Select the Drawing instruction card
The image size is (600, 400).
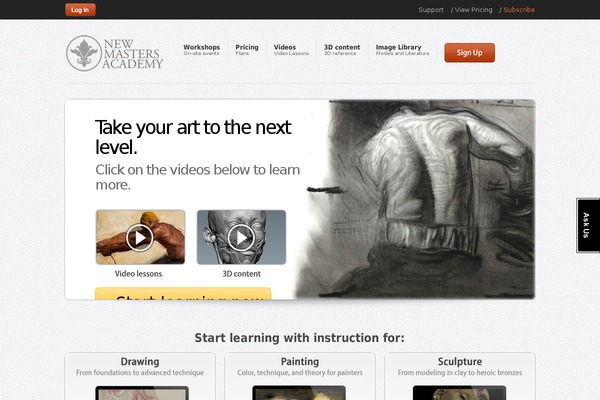tap(140, 376)
